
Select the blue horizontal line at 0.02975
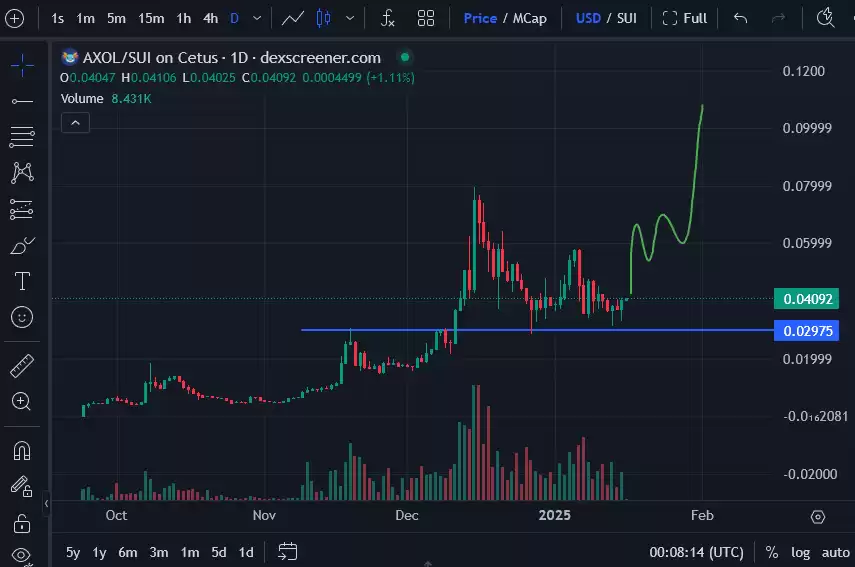click(537, 330)
